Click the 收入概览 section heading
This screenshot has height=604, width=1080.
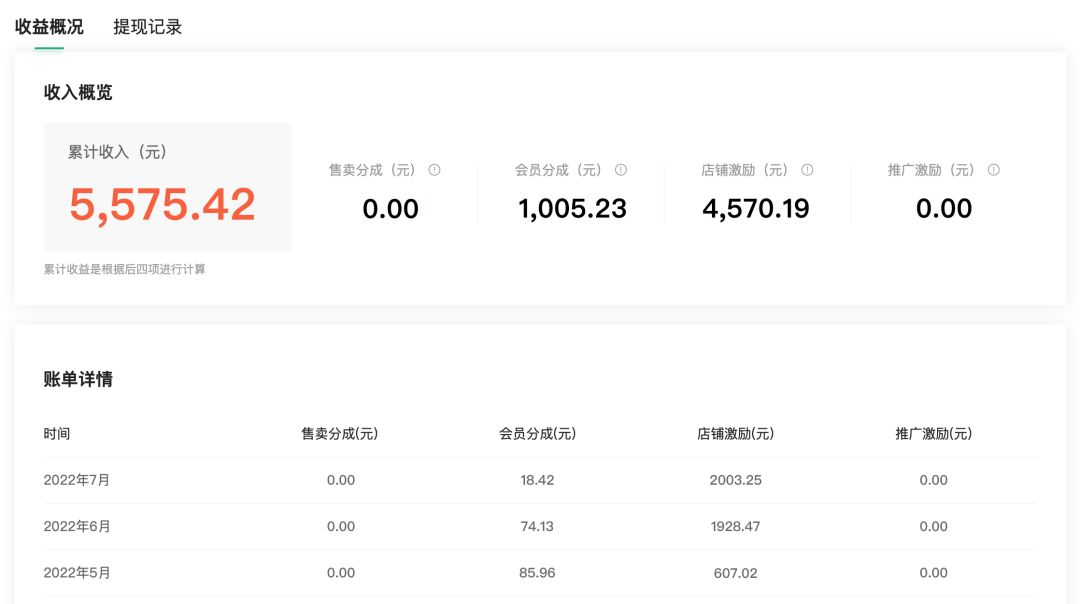point(78,92)
